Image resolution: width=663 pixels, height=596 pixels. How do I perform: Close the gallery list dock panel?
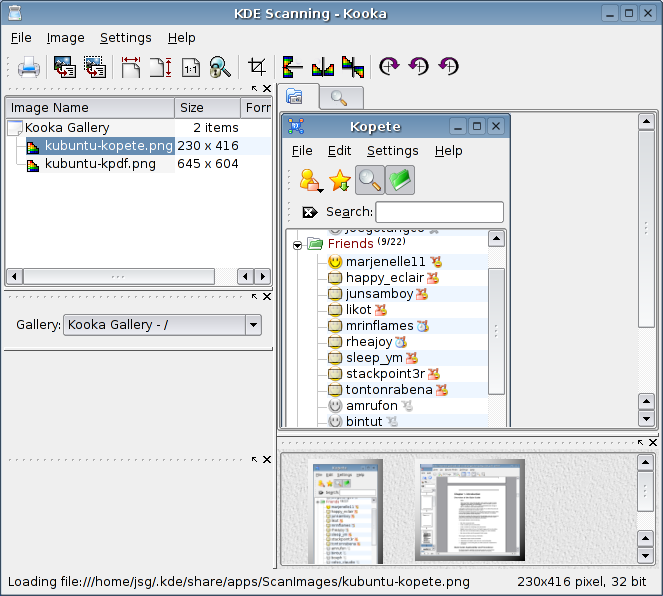point(267,88)
